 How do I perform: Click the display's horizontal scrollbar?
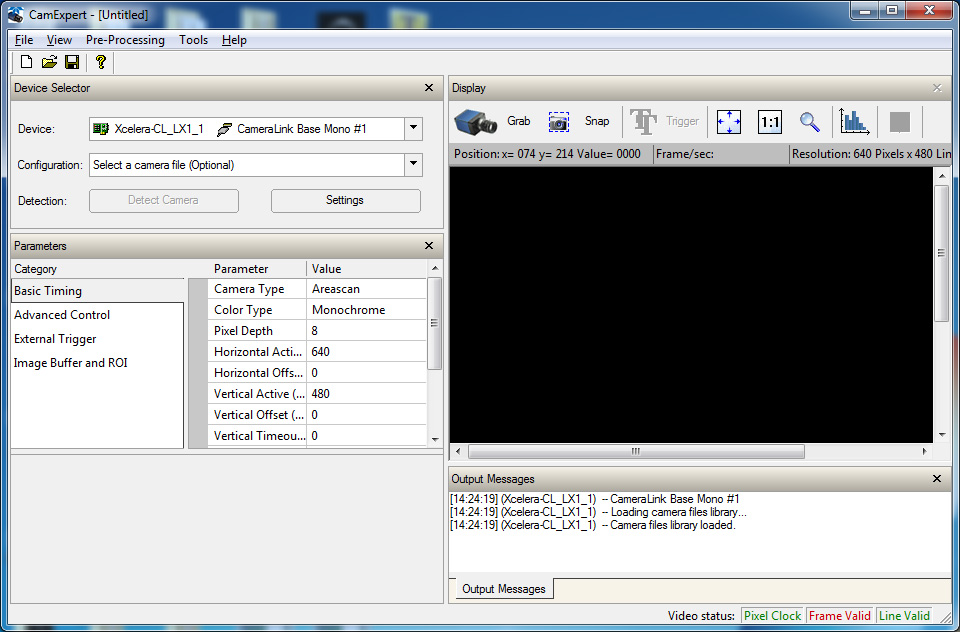click(635, 452)
